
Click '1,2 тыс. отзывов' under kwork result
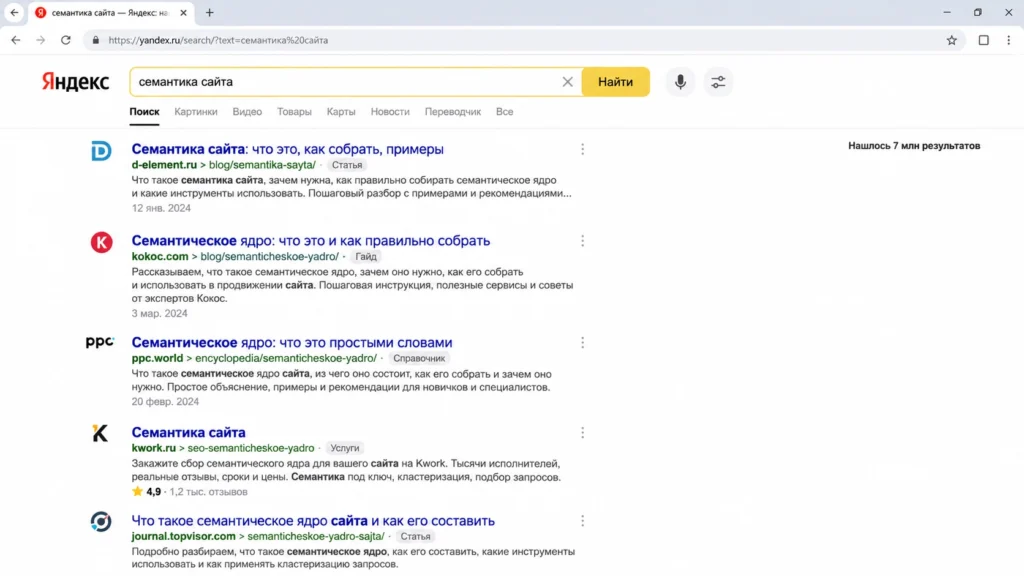click(208, 492)
